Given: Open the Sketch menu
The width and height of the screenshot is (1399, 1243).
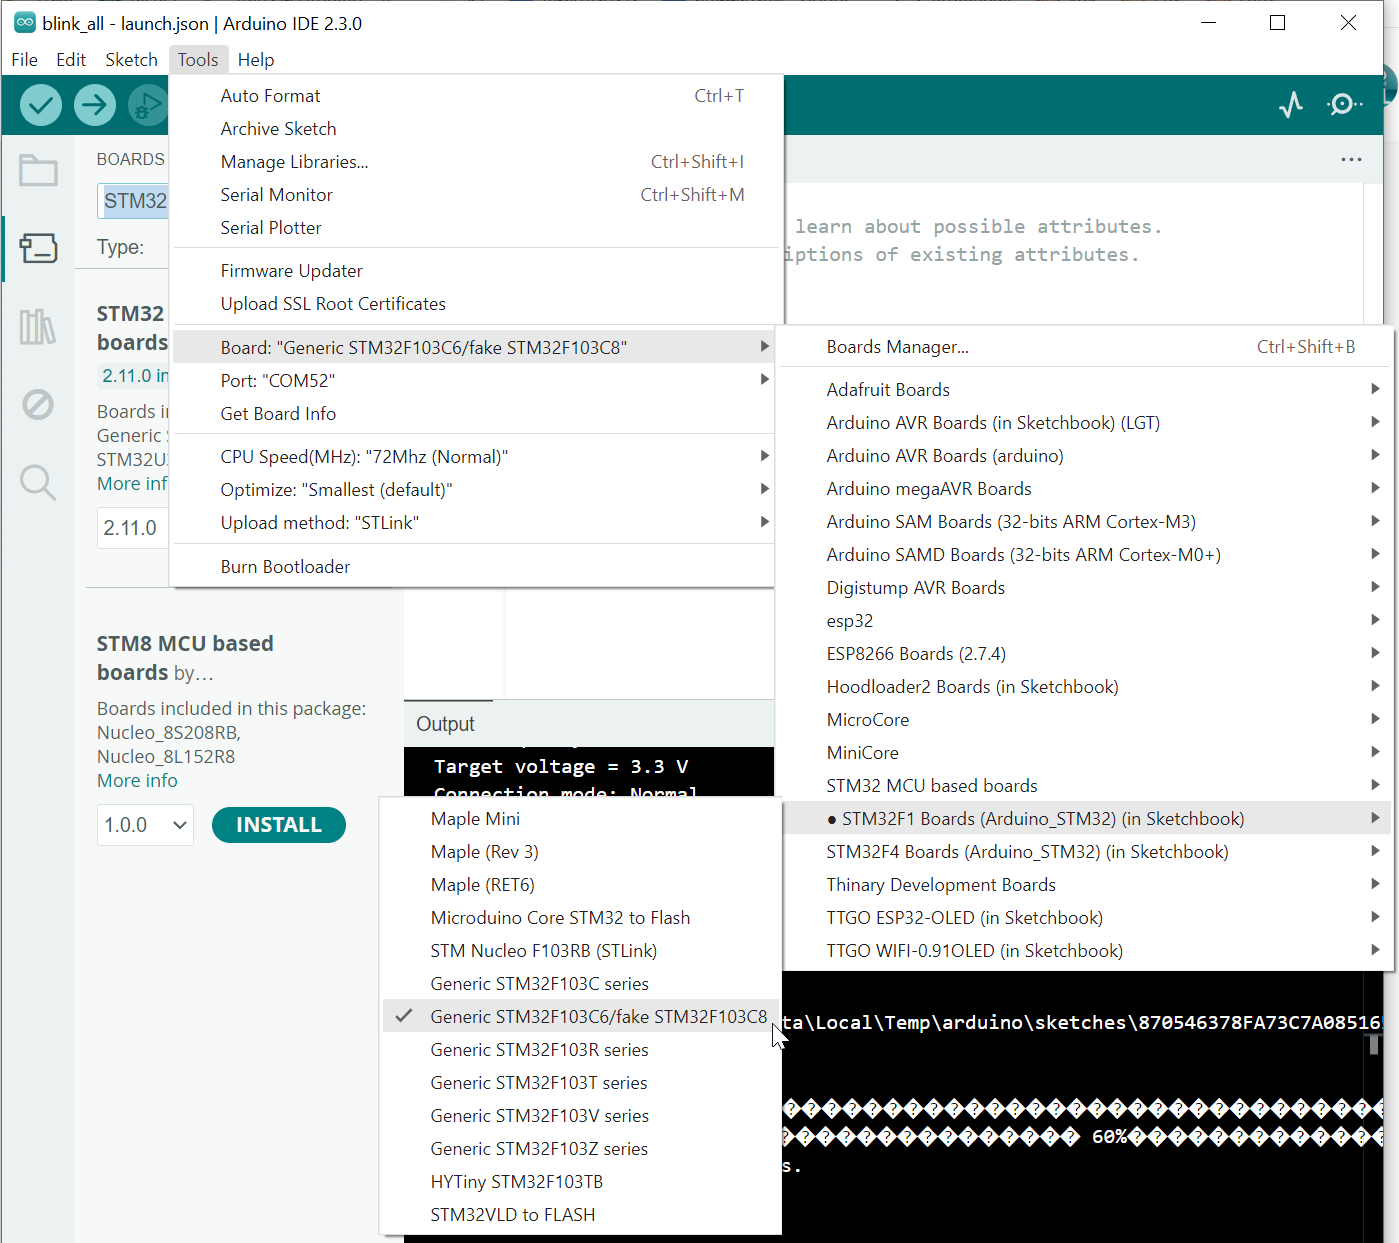Looking at the screenshot, I should 131,60.
